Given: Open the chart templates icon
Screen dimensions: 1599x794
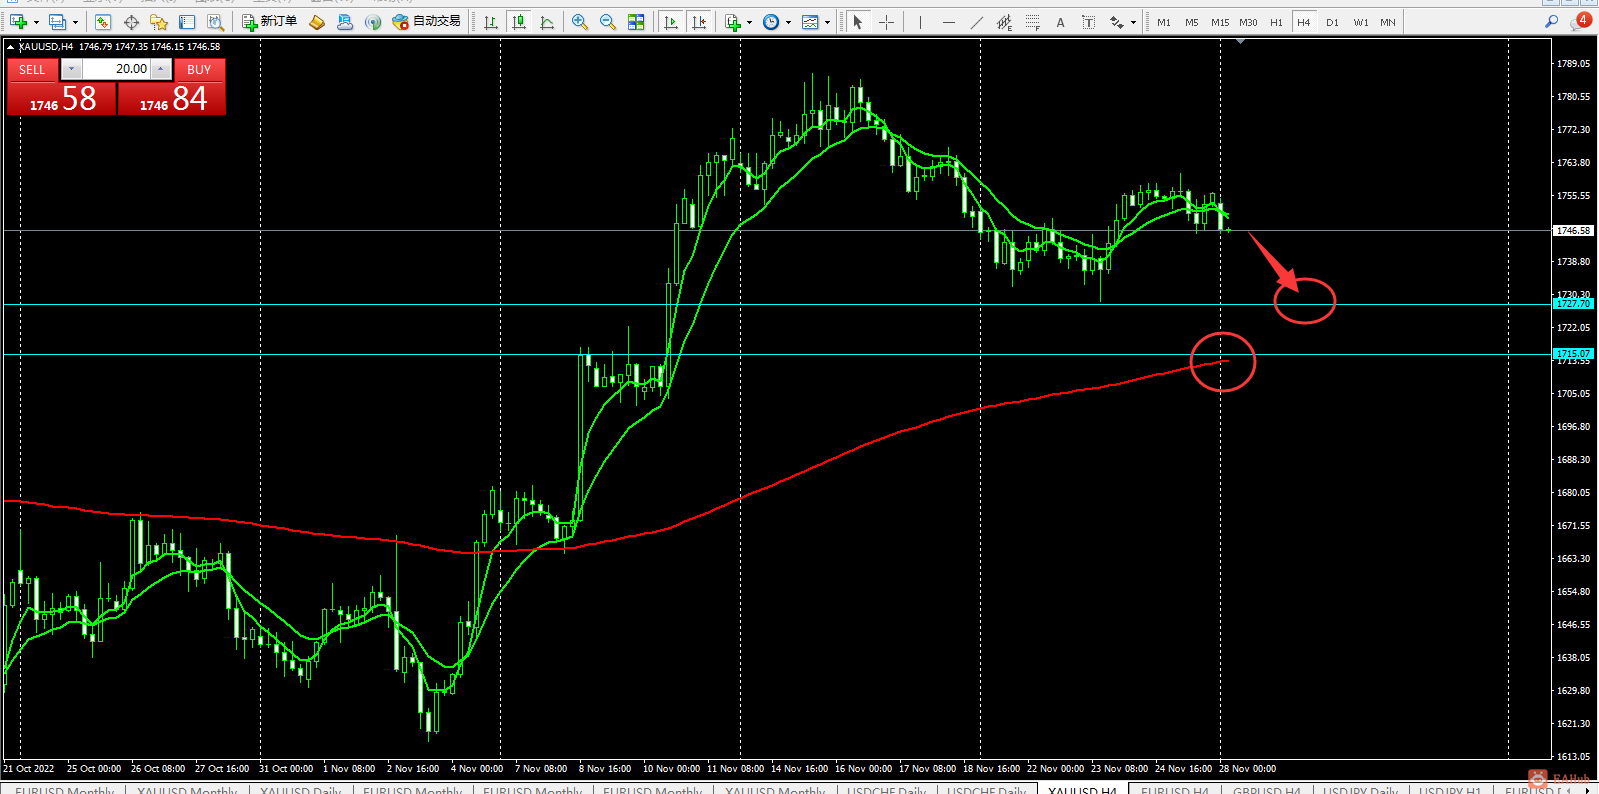Looking at the screenshot, I should point(811,22).
